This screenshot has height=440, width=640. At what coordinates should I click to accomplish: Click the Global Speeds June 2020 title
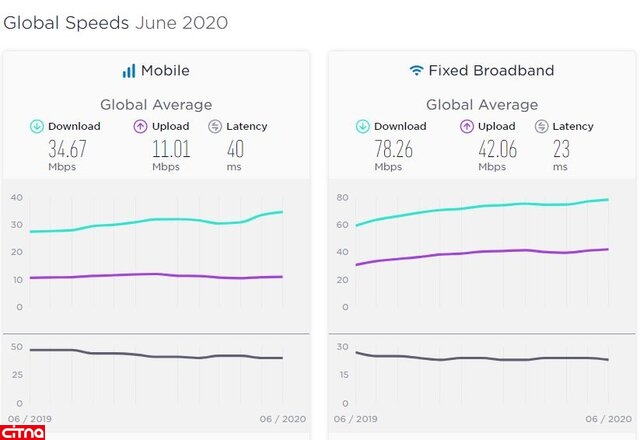pos(114,21)
